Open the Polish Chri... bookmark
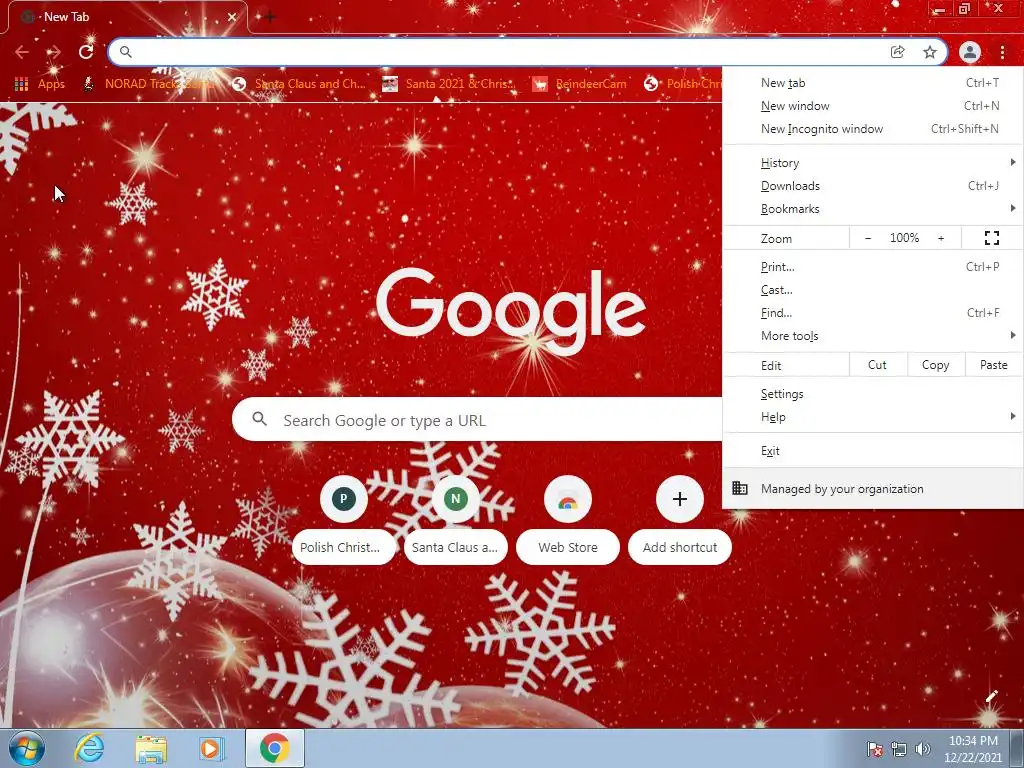Screen dimensions: 1024x768 click(683, 84)
